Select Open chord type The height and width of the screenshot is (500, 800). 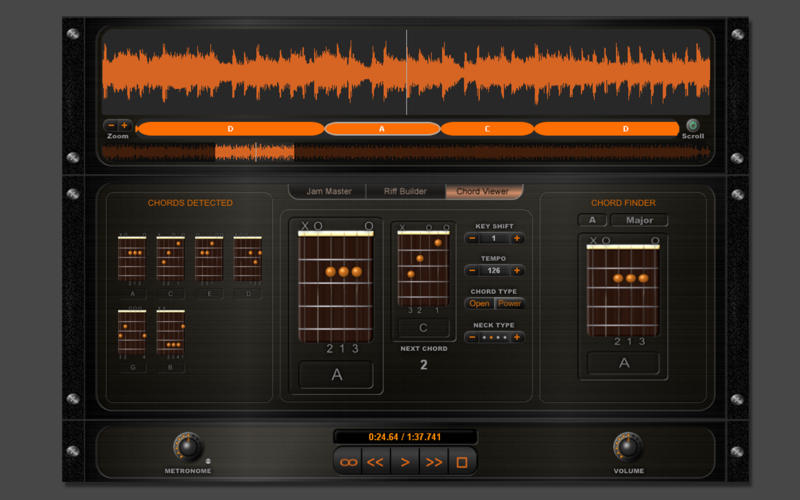tap(479, 304)
